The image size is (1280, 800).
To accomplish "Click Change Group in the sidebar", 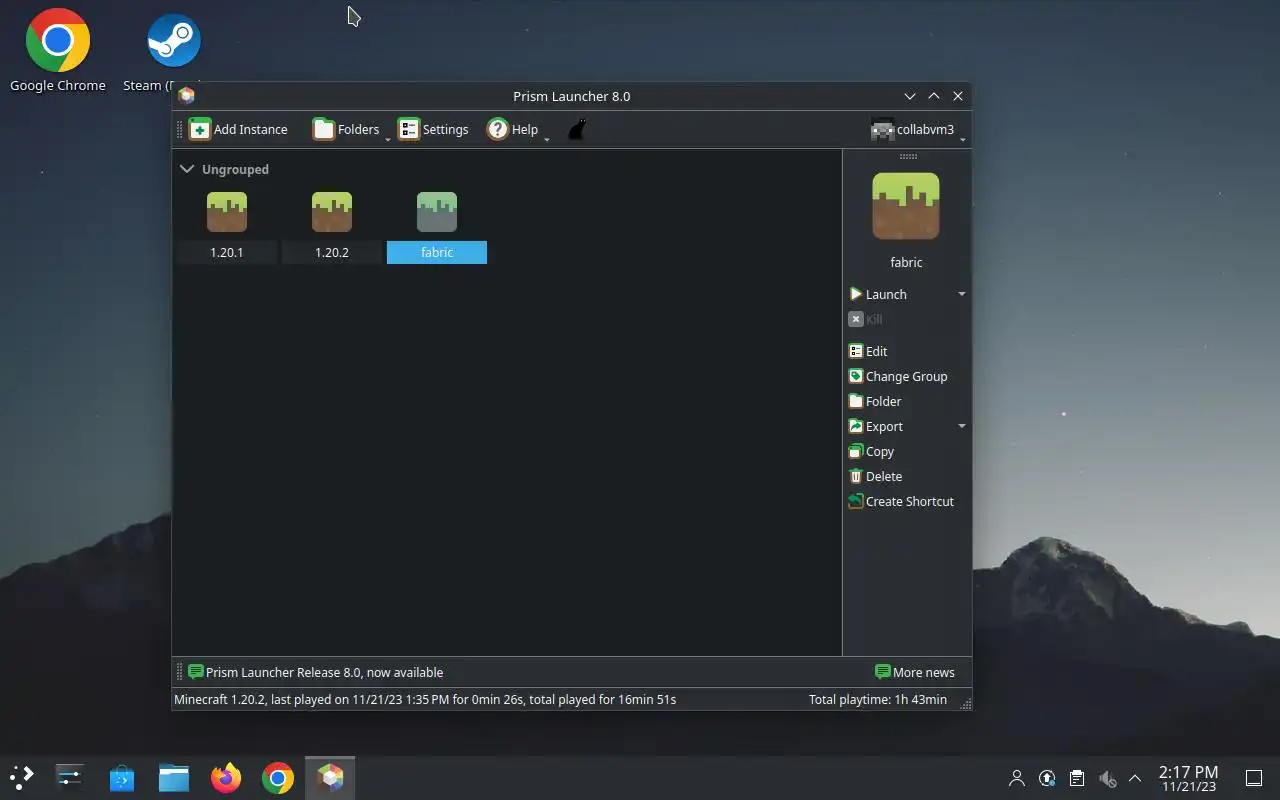I will click(x=898, y=376).
